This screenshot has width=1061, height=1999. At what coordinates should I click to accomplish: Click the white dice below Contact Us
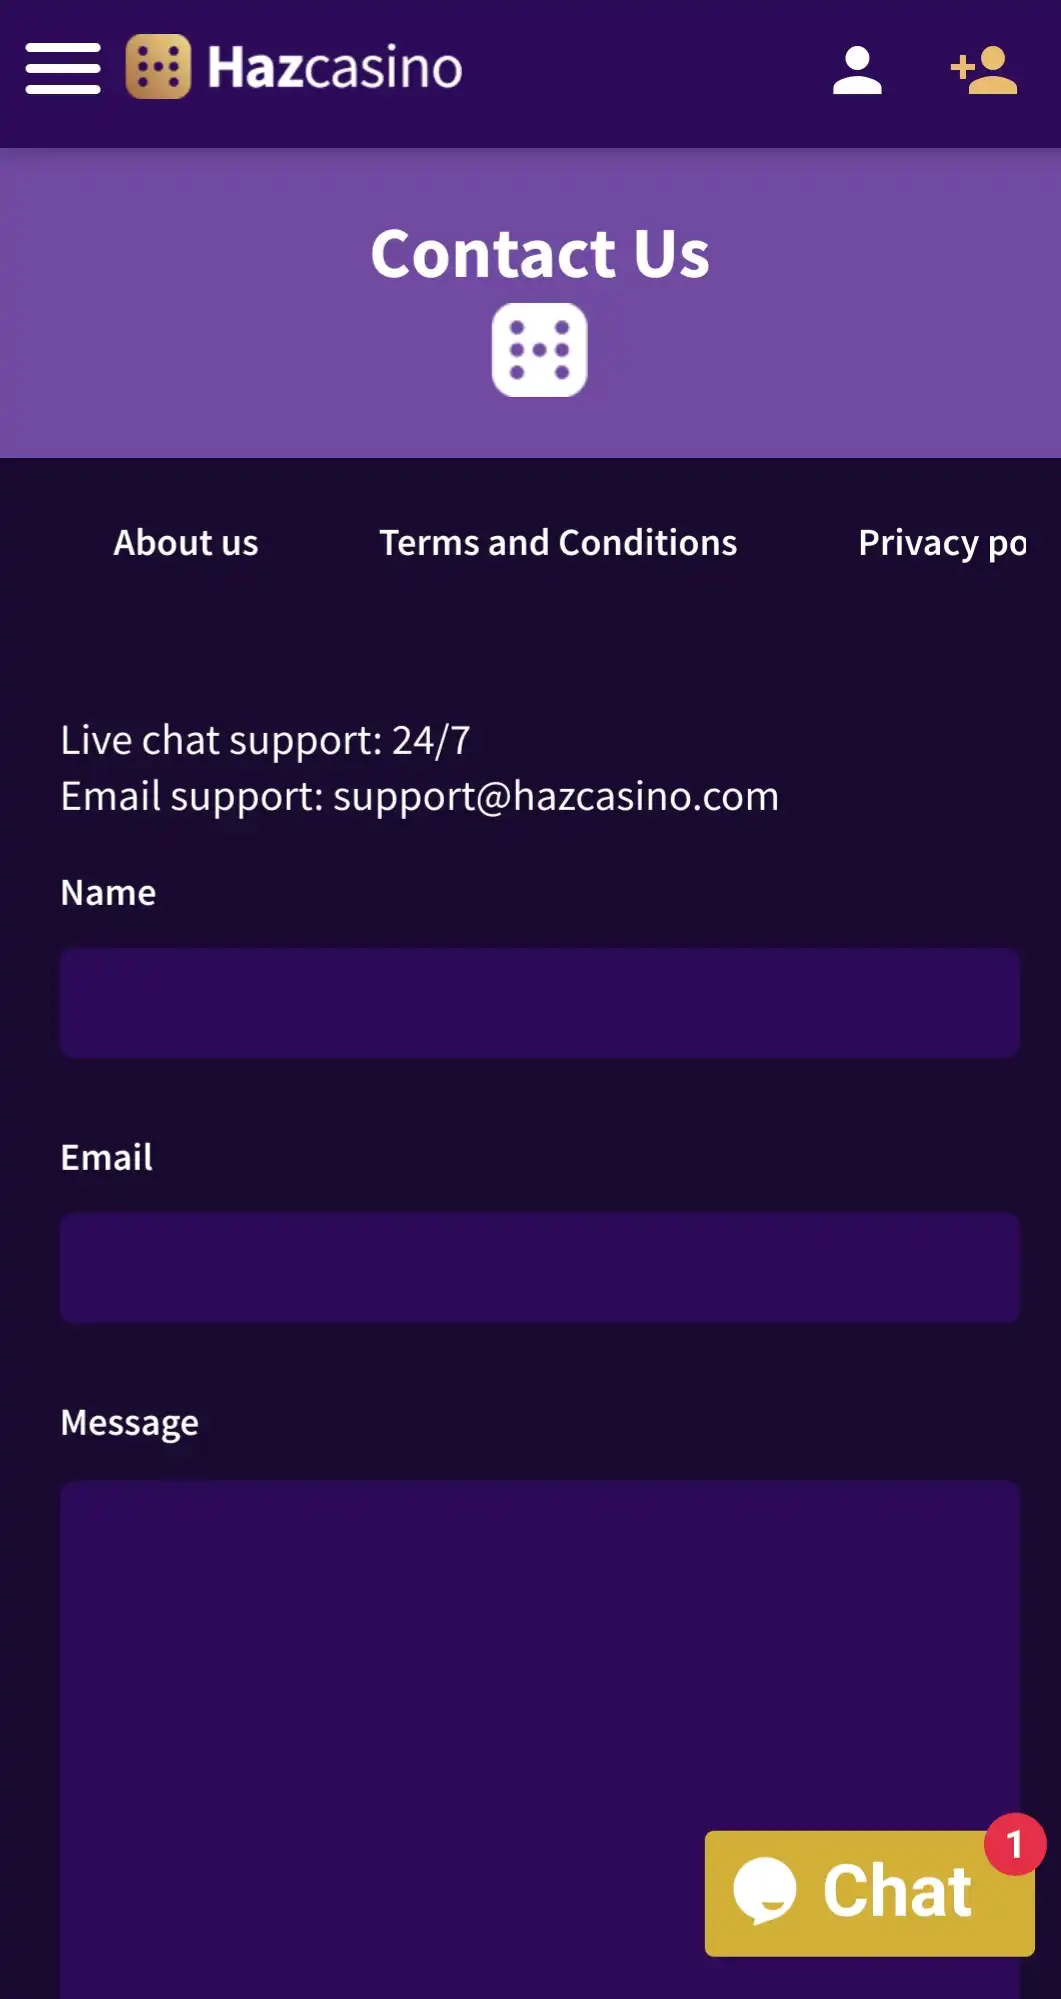pos(539,350)
